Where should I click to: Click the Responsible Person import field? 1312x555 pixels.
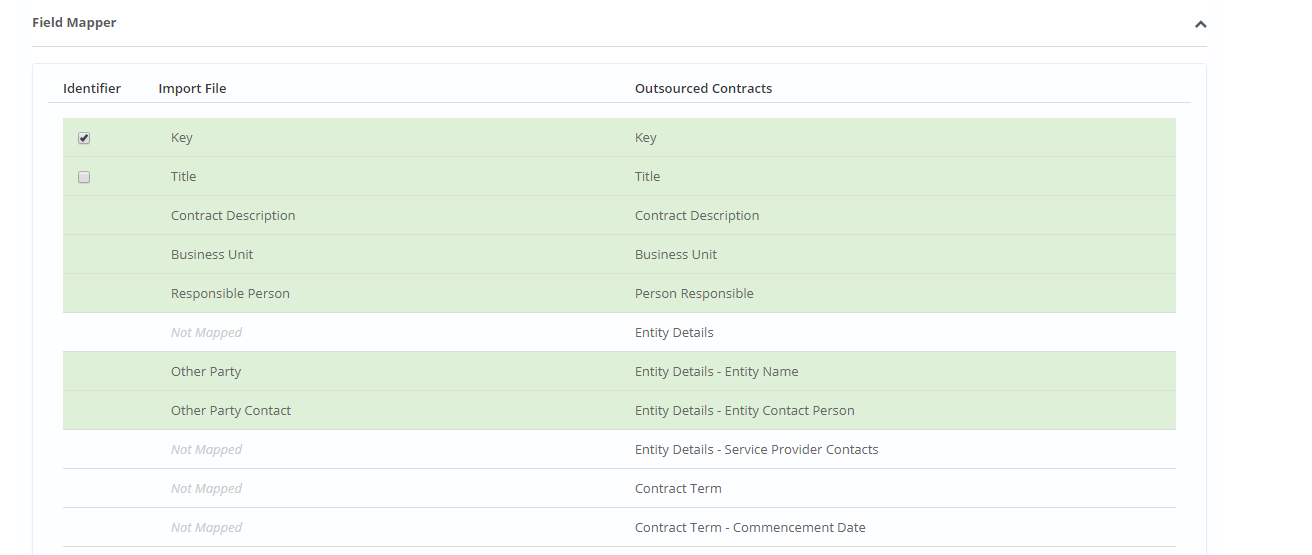pyautogui.click(x=230, y=294)
